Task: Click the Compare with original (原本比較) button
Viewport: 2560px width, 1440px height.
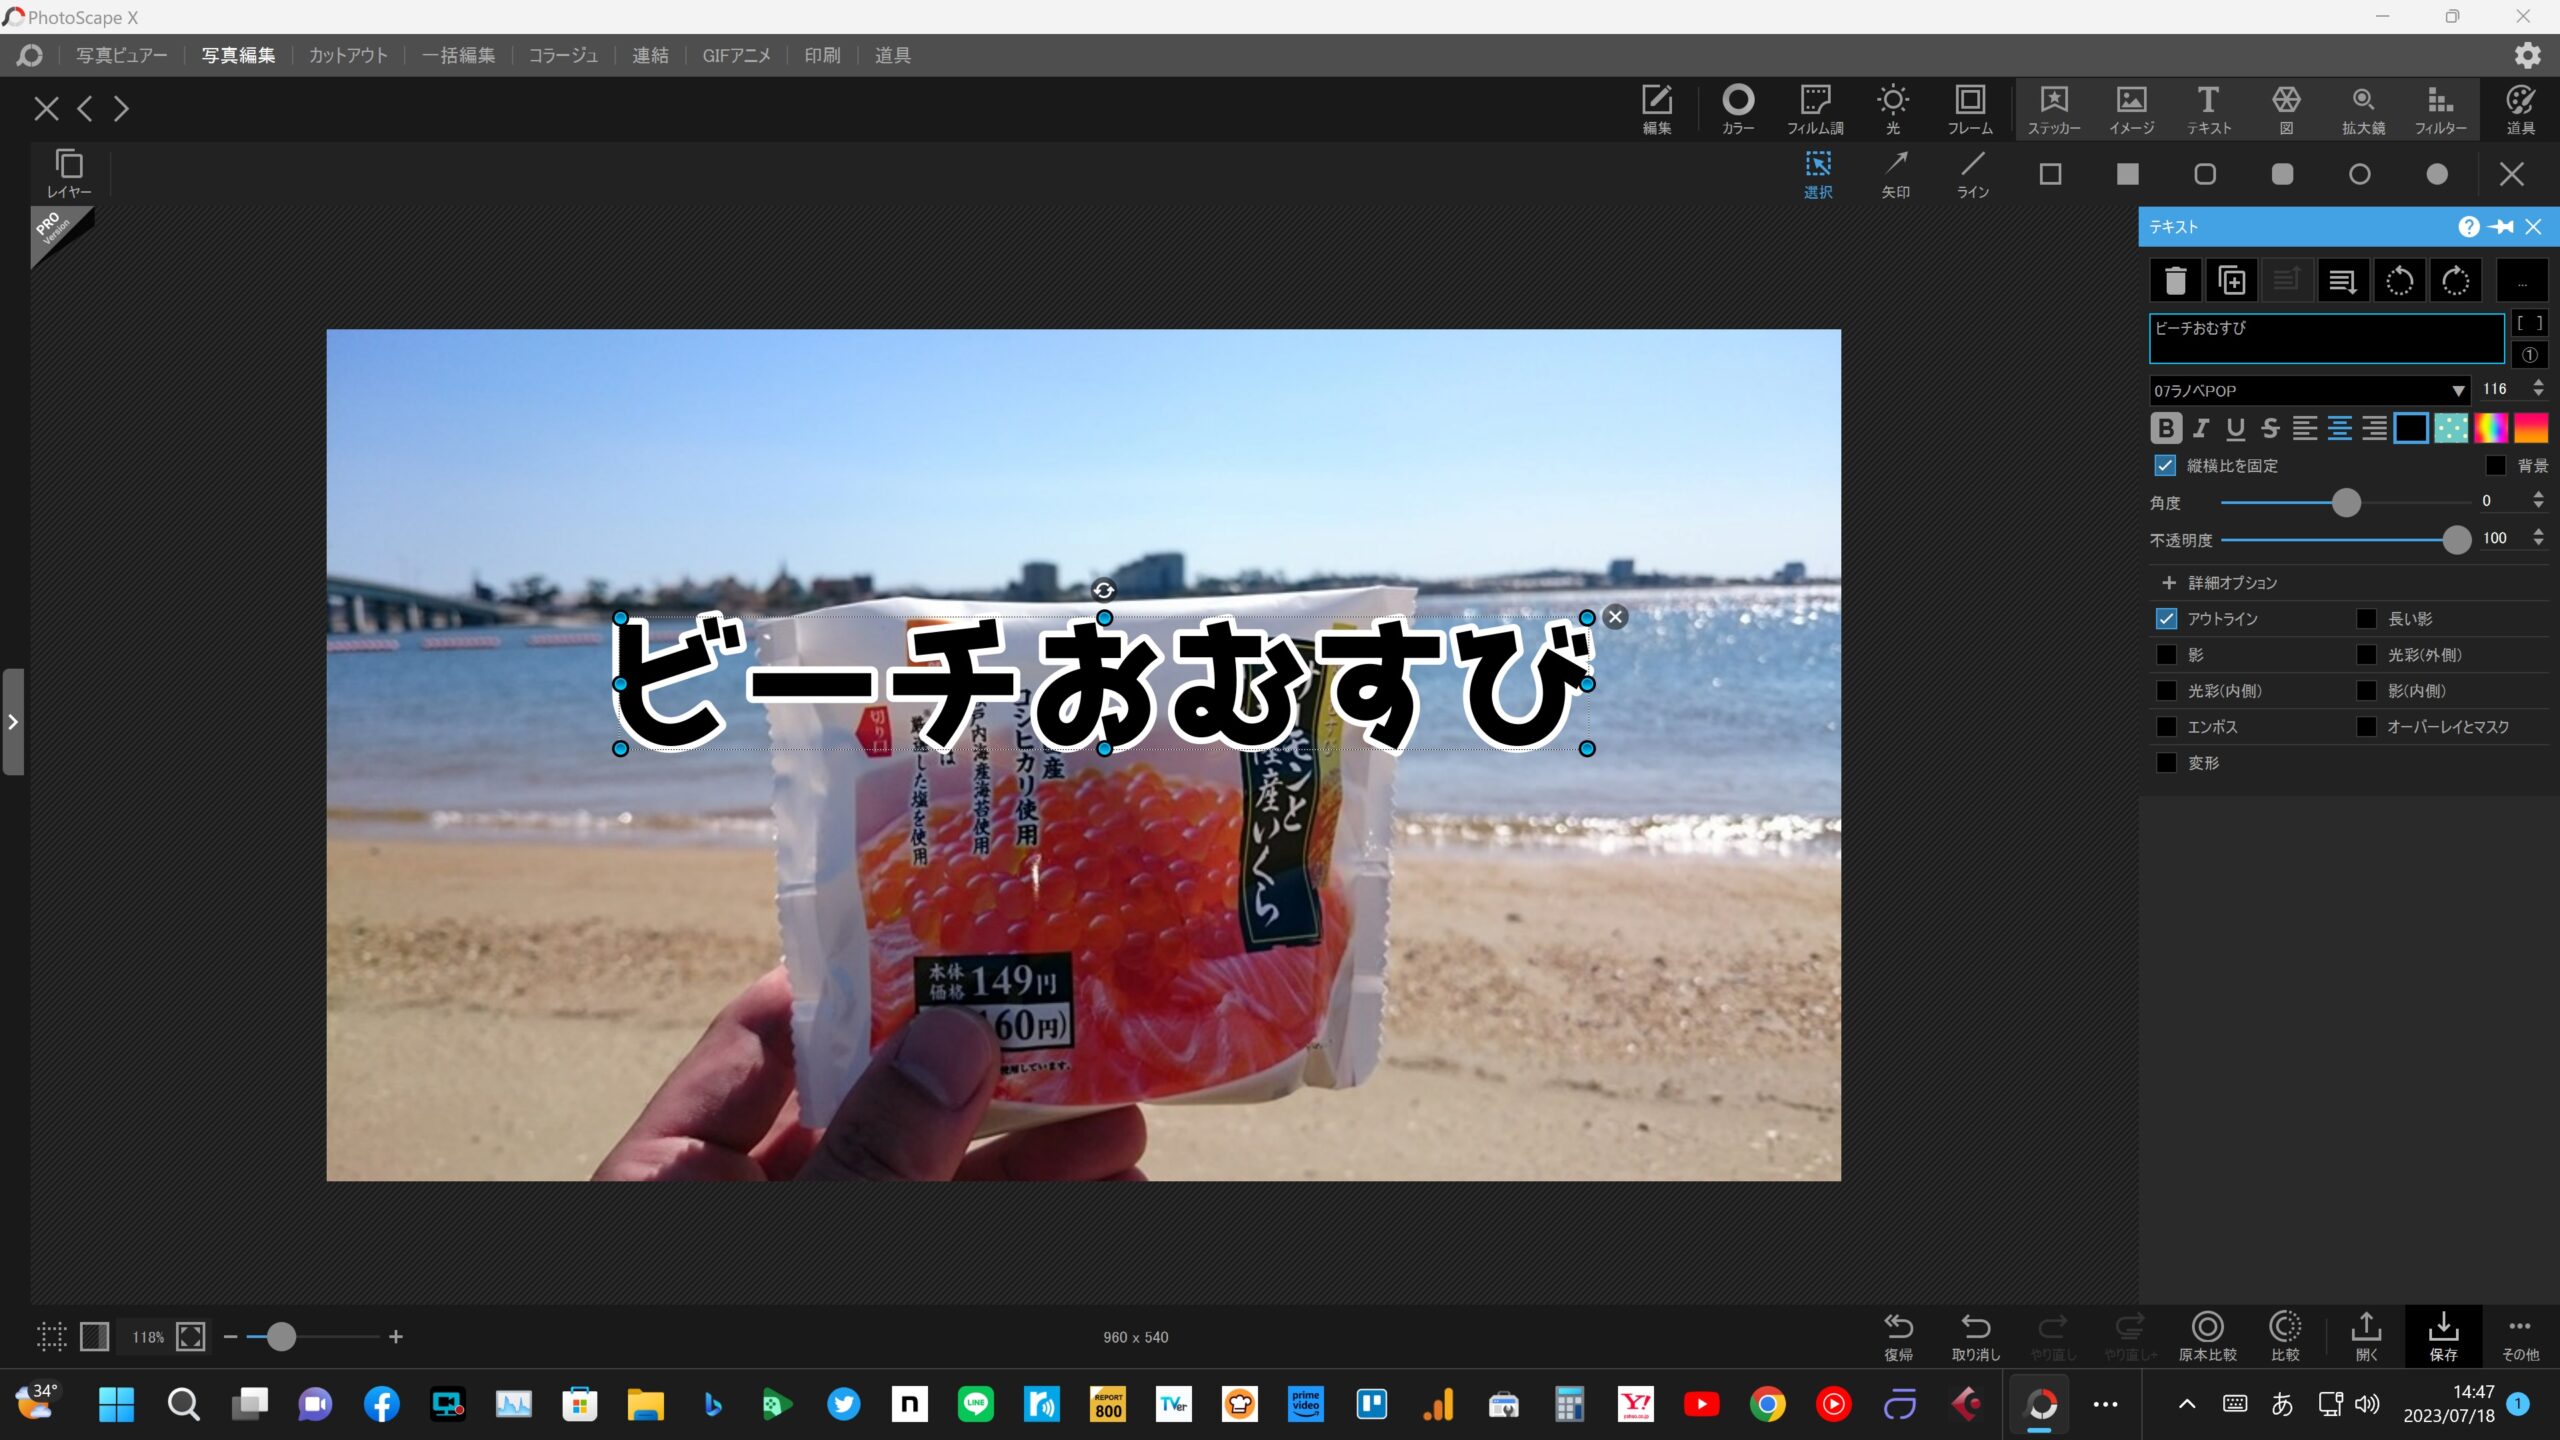Action: tap(2207, 1335)
